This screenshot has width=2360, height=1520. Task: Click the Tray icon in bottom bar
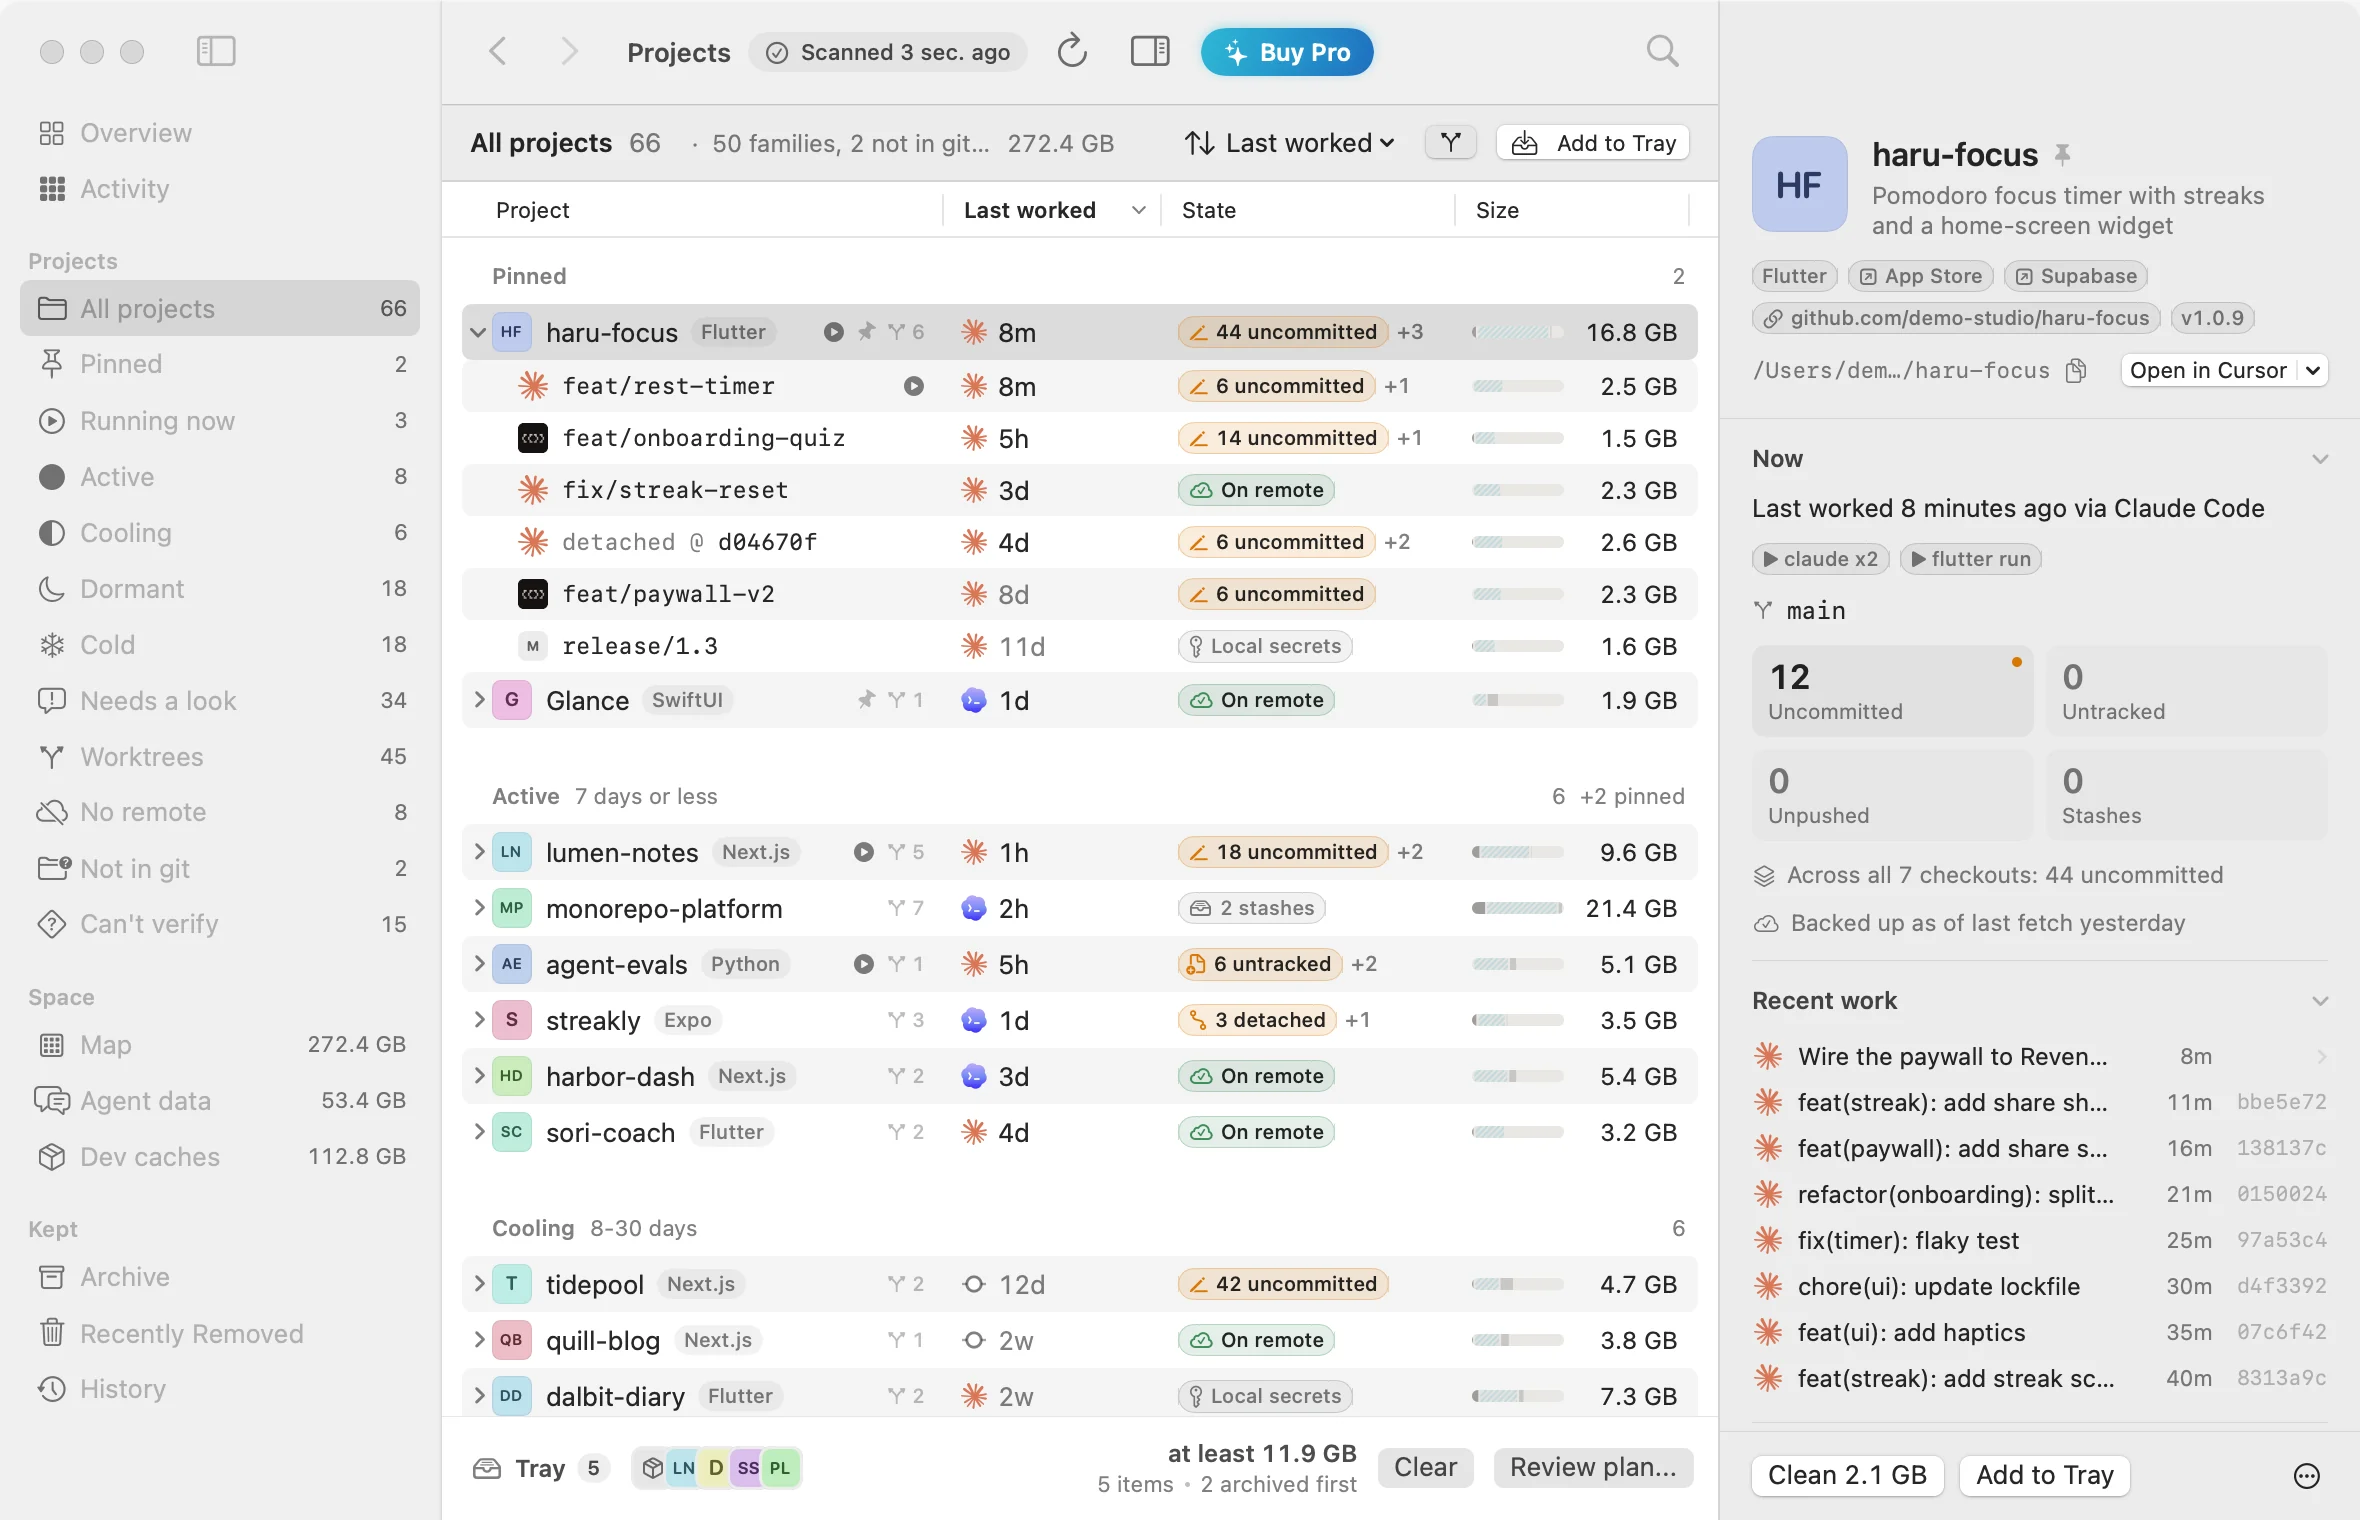487,1468
